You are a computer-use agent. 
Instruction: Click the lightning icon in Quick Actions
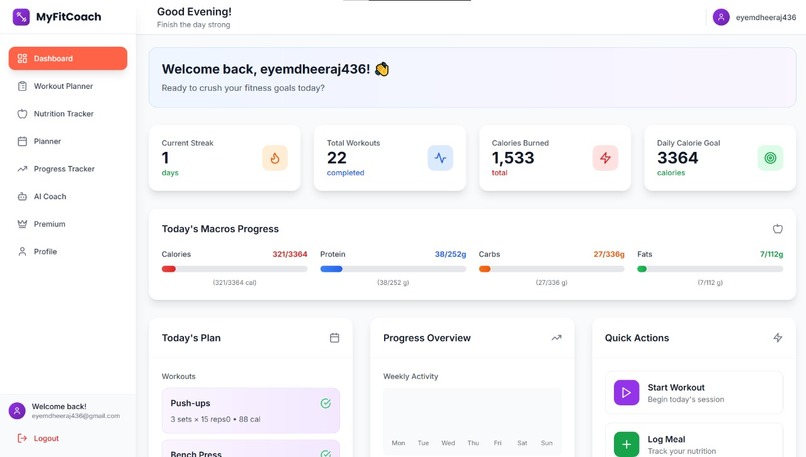(x=778, y=338)
